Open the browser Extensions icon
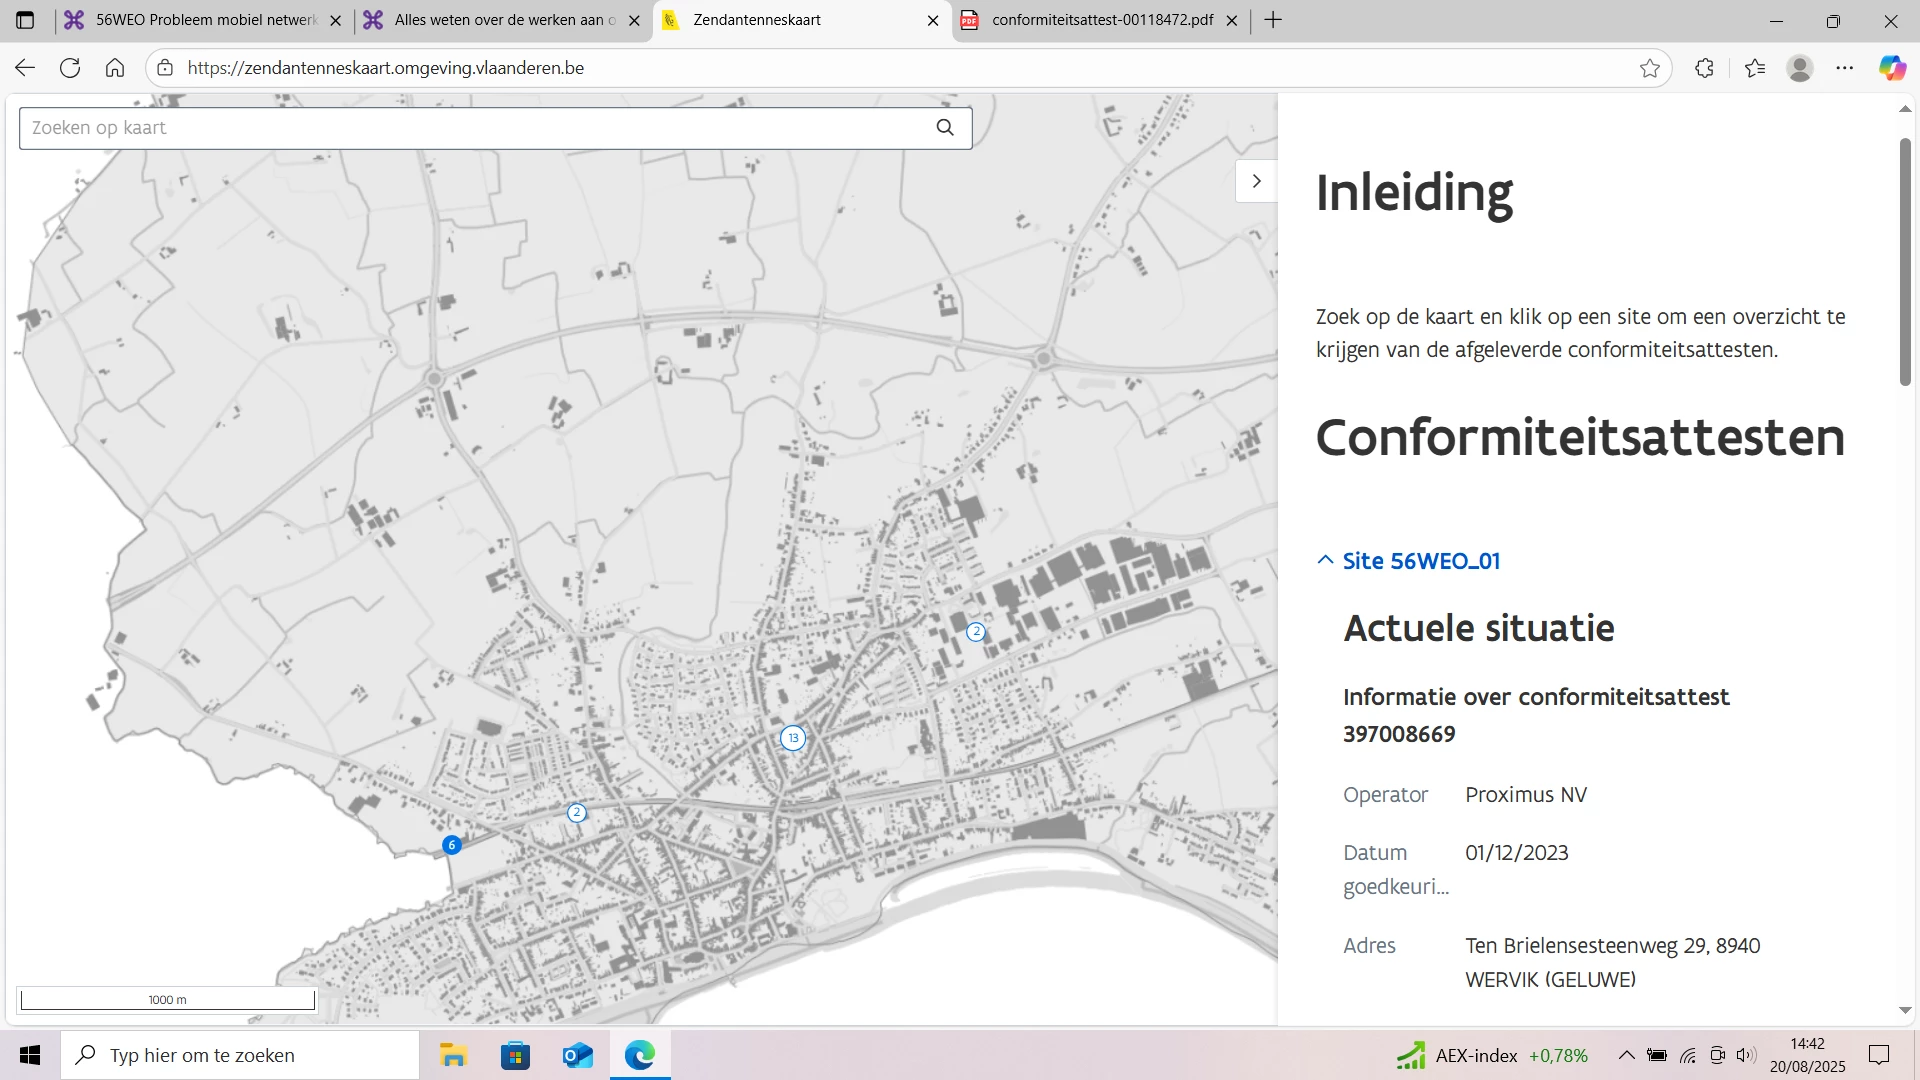The image size is (1920, 1080). (x=1705, y=68)
